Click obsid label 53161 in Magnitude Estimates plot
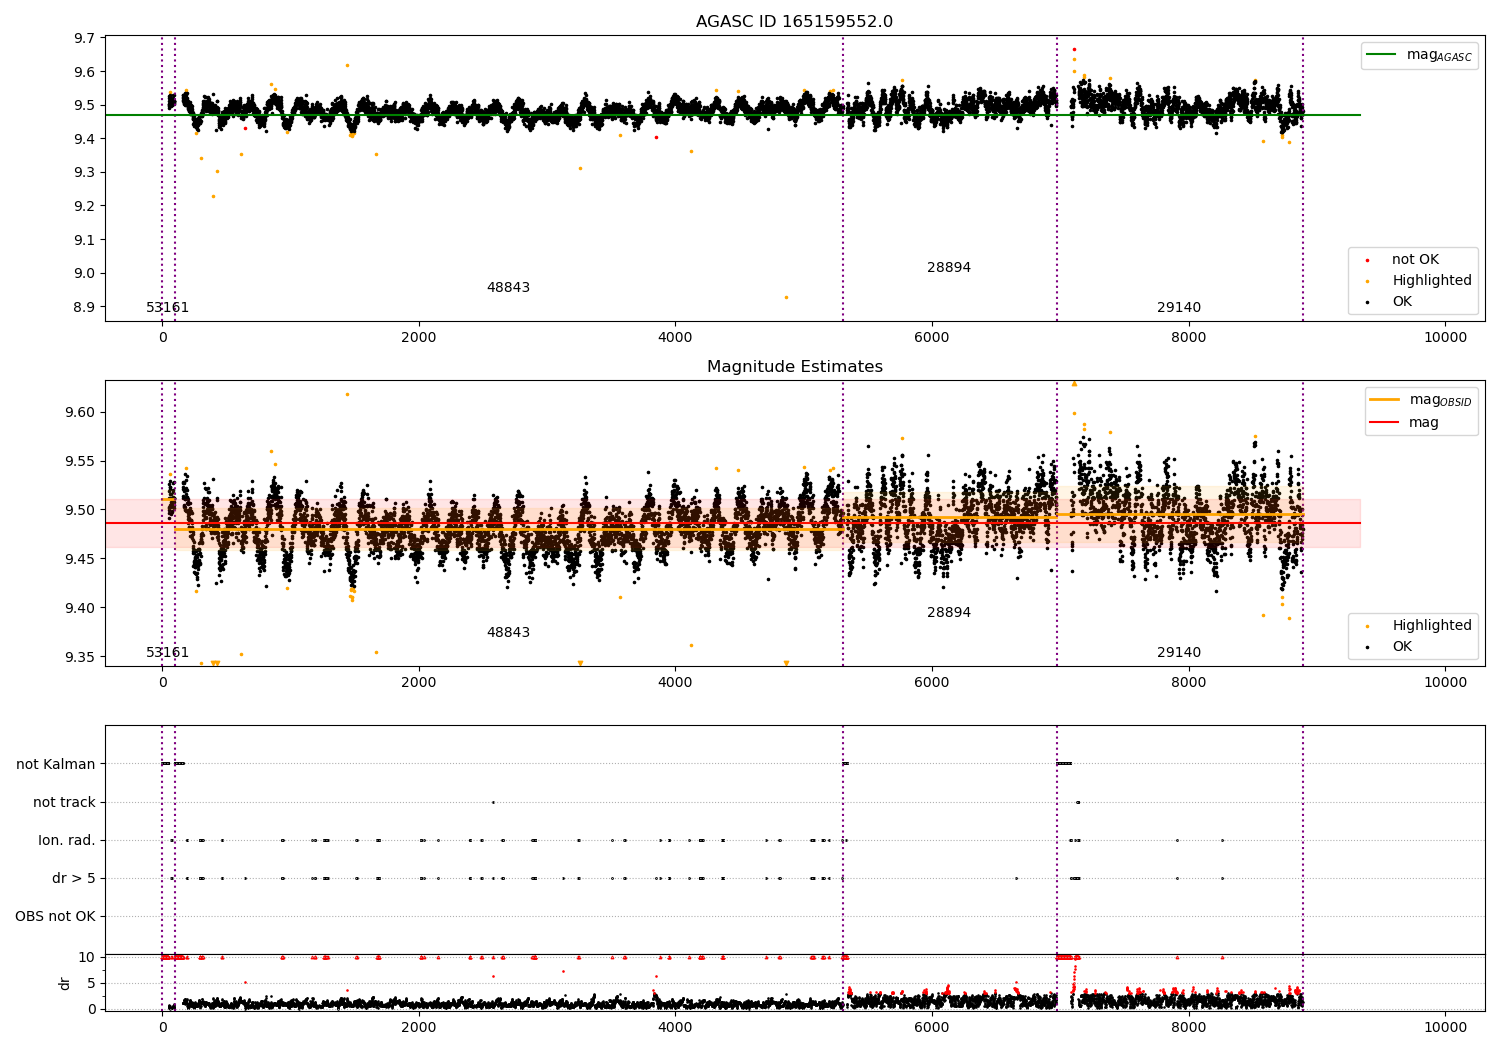Image resolution: width=1500 pixels, height=1050 pixels. pos(167,653)
